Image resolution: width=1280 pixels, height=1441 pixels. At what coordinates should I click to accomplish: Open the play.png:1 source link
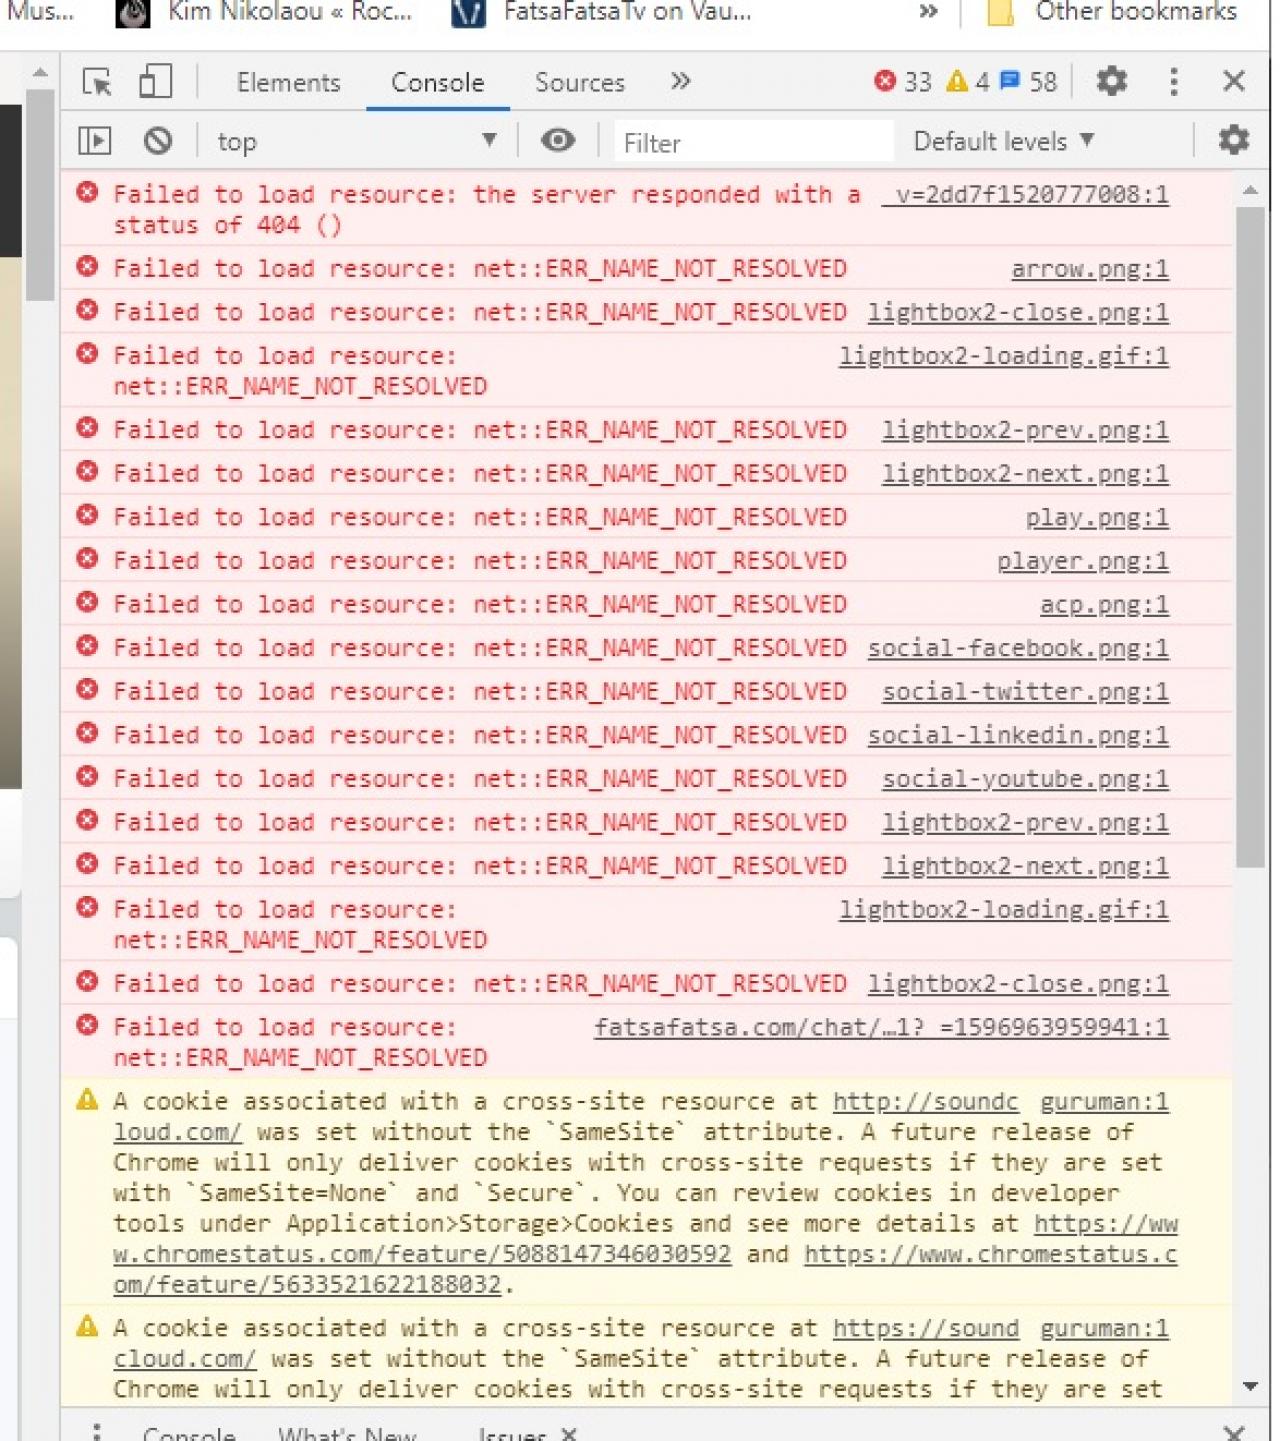[x=1097, y=518]
